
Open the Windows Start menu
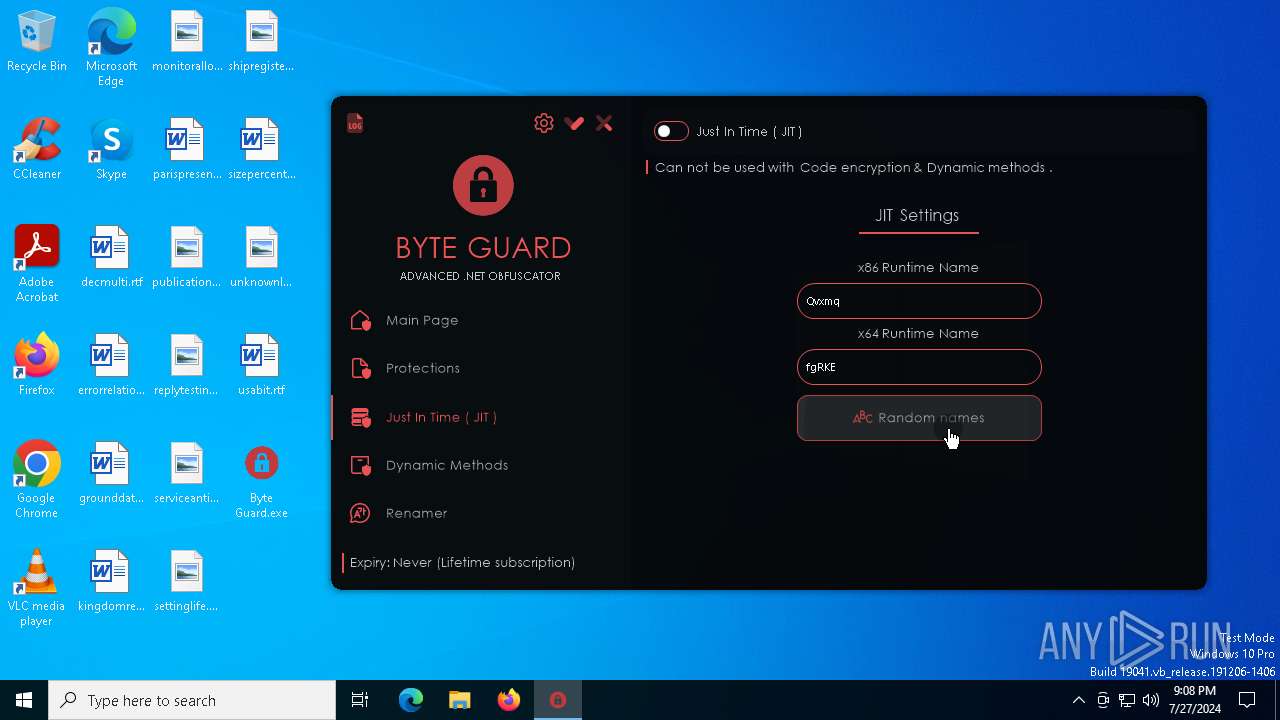tap(24, 700)
